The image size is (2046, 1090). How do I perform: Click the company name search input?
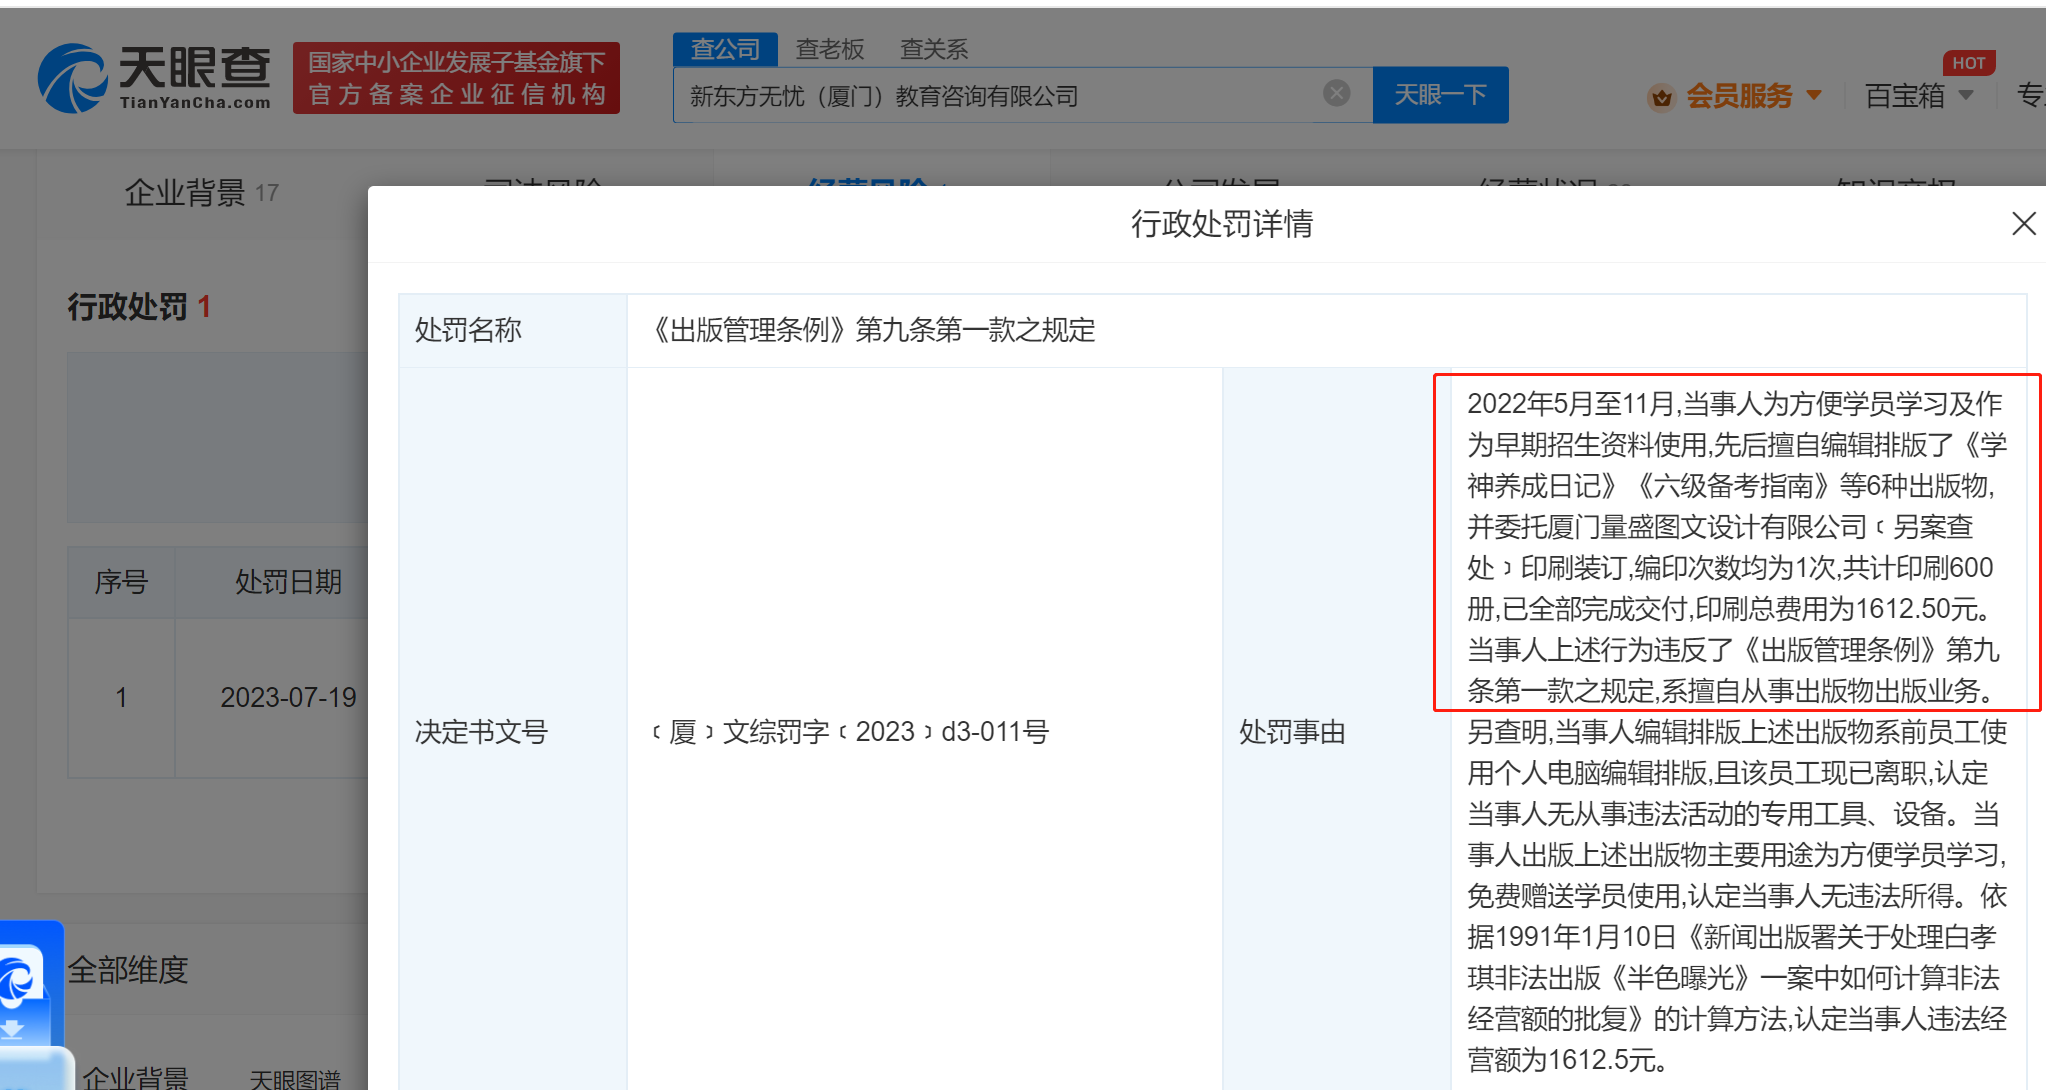coord(1000,96)
